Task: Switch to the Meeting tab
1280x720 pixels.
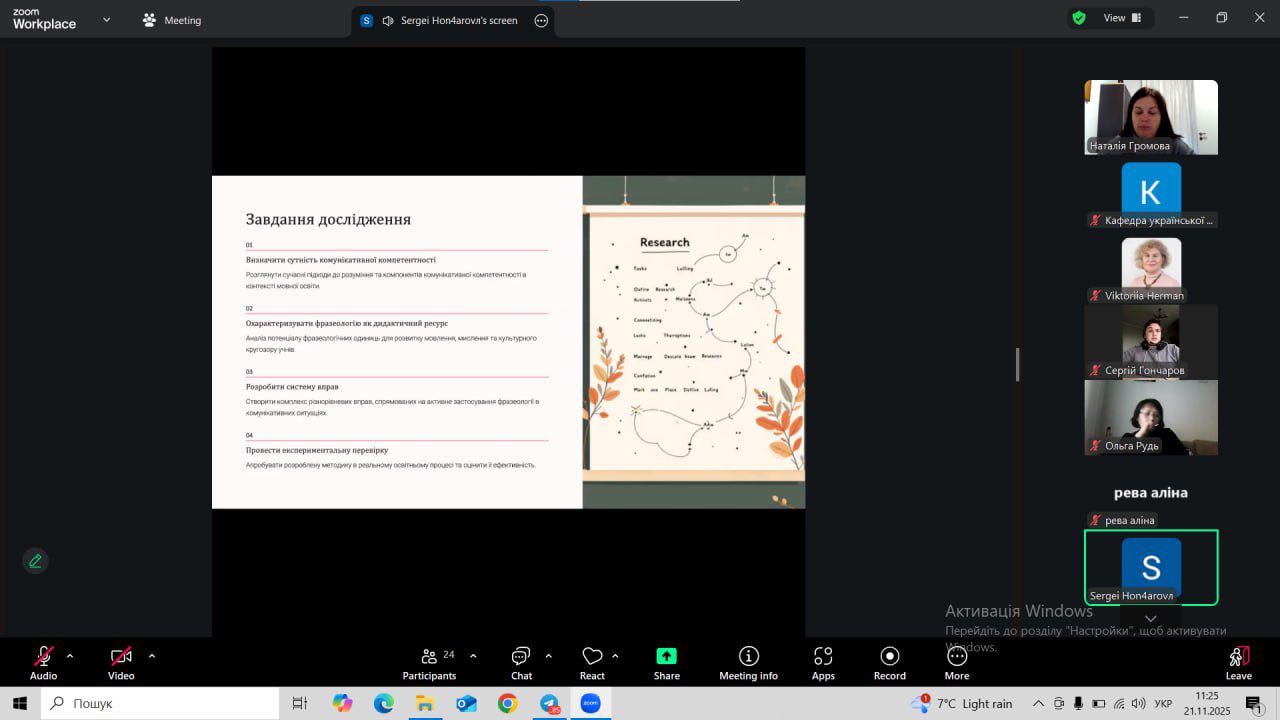Action: 172,20
